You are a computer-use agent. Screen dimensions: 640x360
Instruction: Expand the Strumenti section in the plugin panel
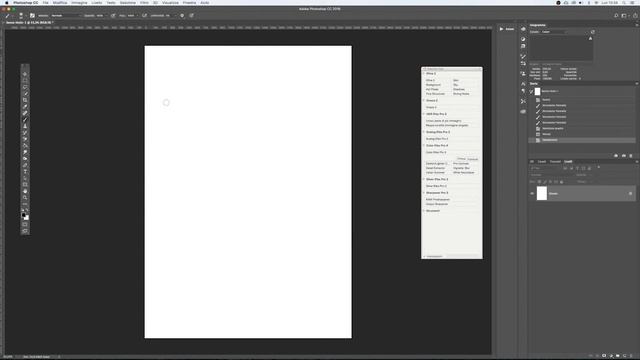[424, 211]
